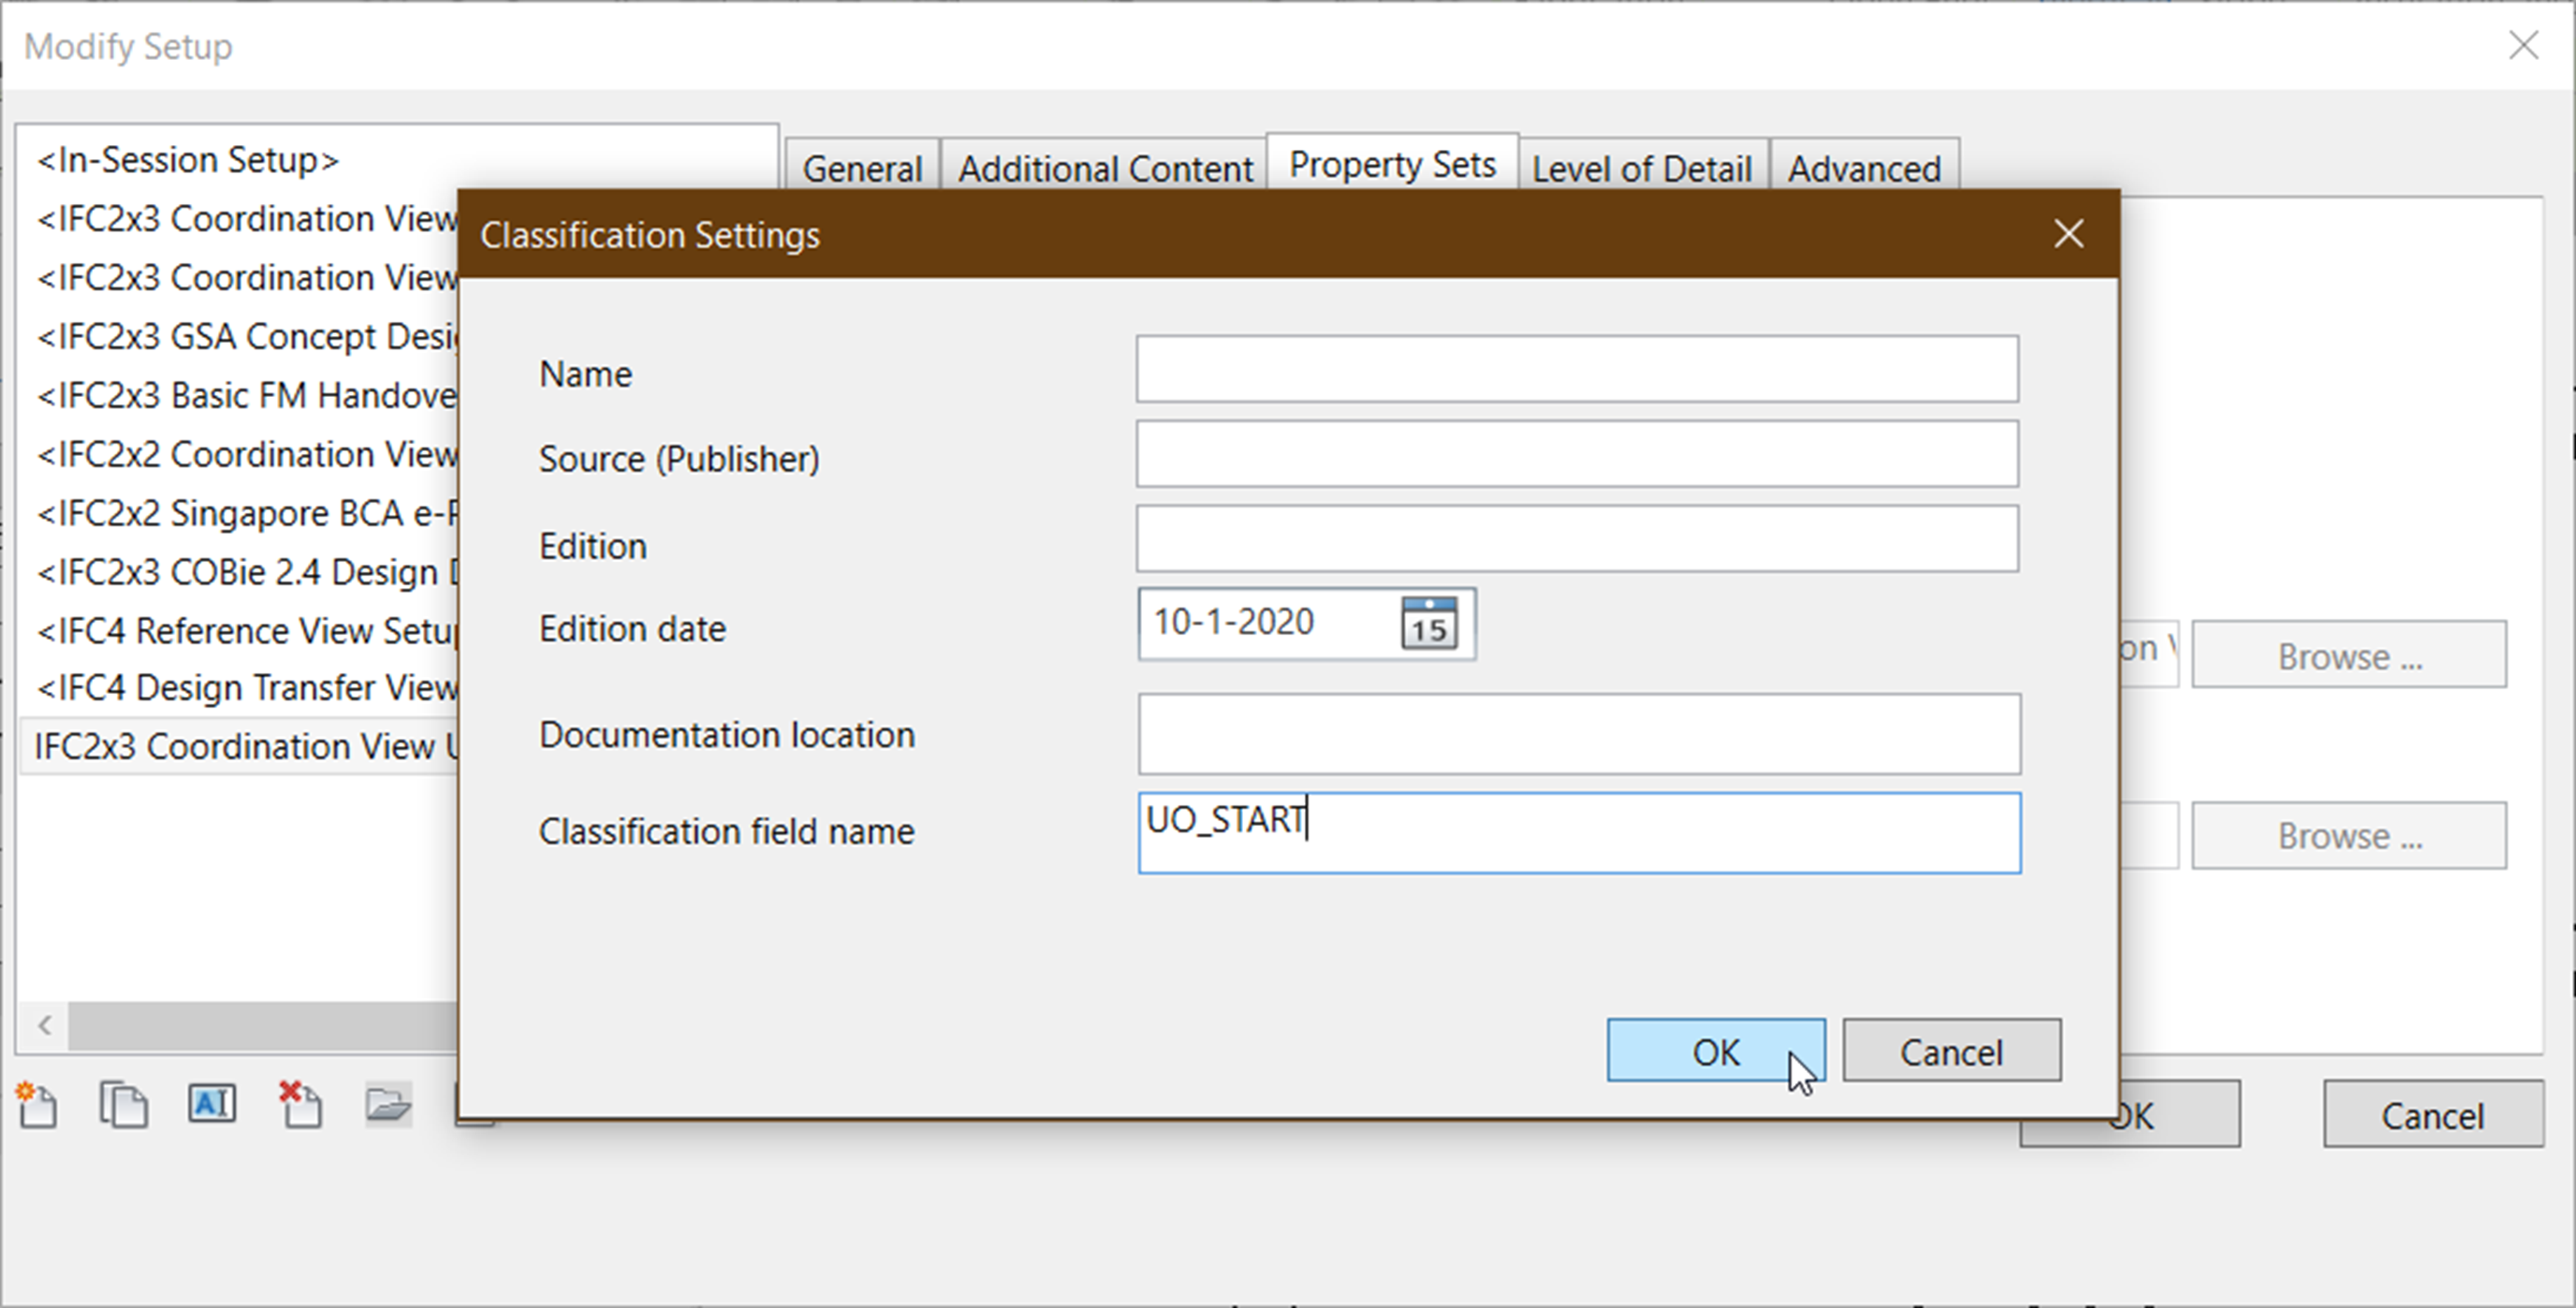Click the duplicate setup icon
This screenshot has width=2576, height=1308.
pos(124,1105)
